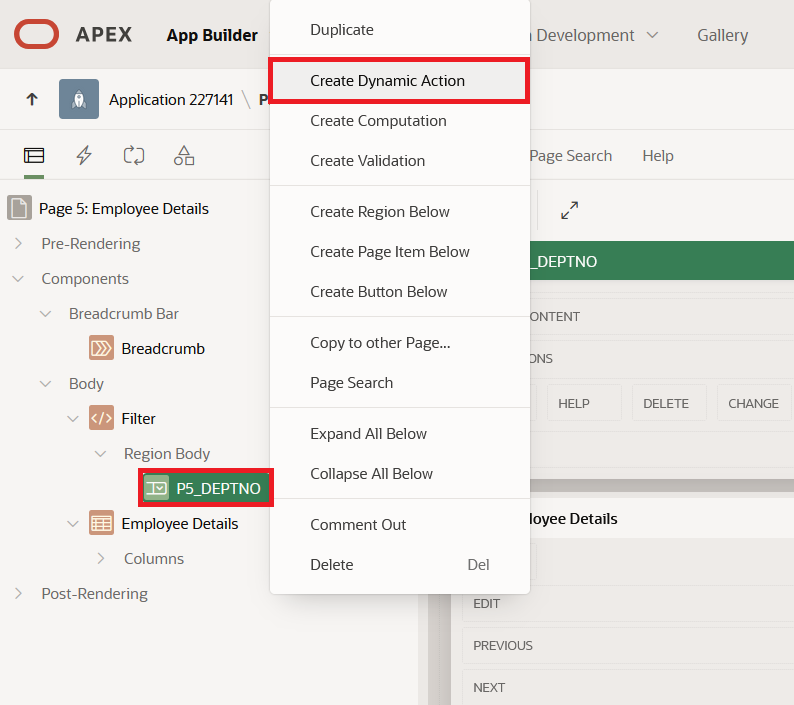
Task: Click the Gallery link
Action: click(722, 35)
